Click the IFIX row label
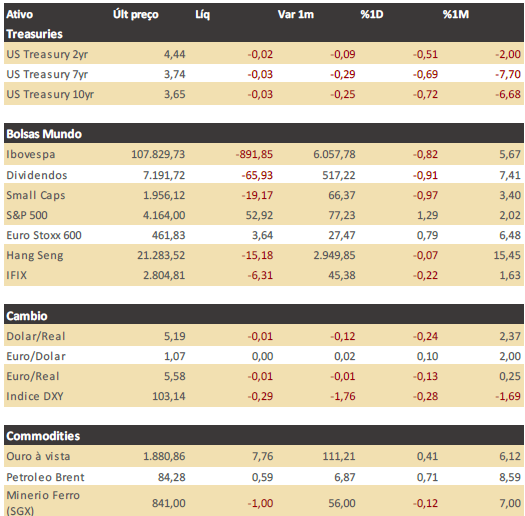 tap(16, 275)
